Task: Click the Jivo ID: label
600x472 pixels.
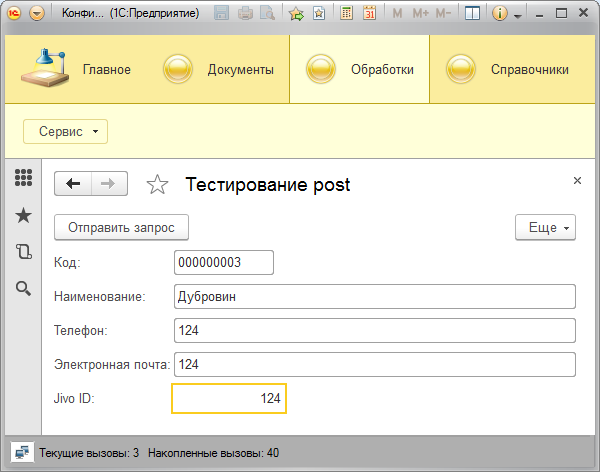Action: (x=74, y=399)
